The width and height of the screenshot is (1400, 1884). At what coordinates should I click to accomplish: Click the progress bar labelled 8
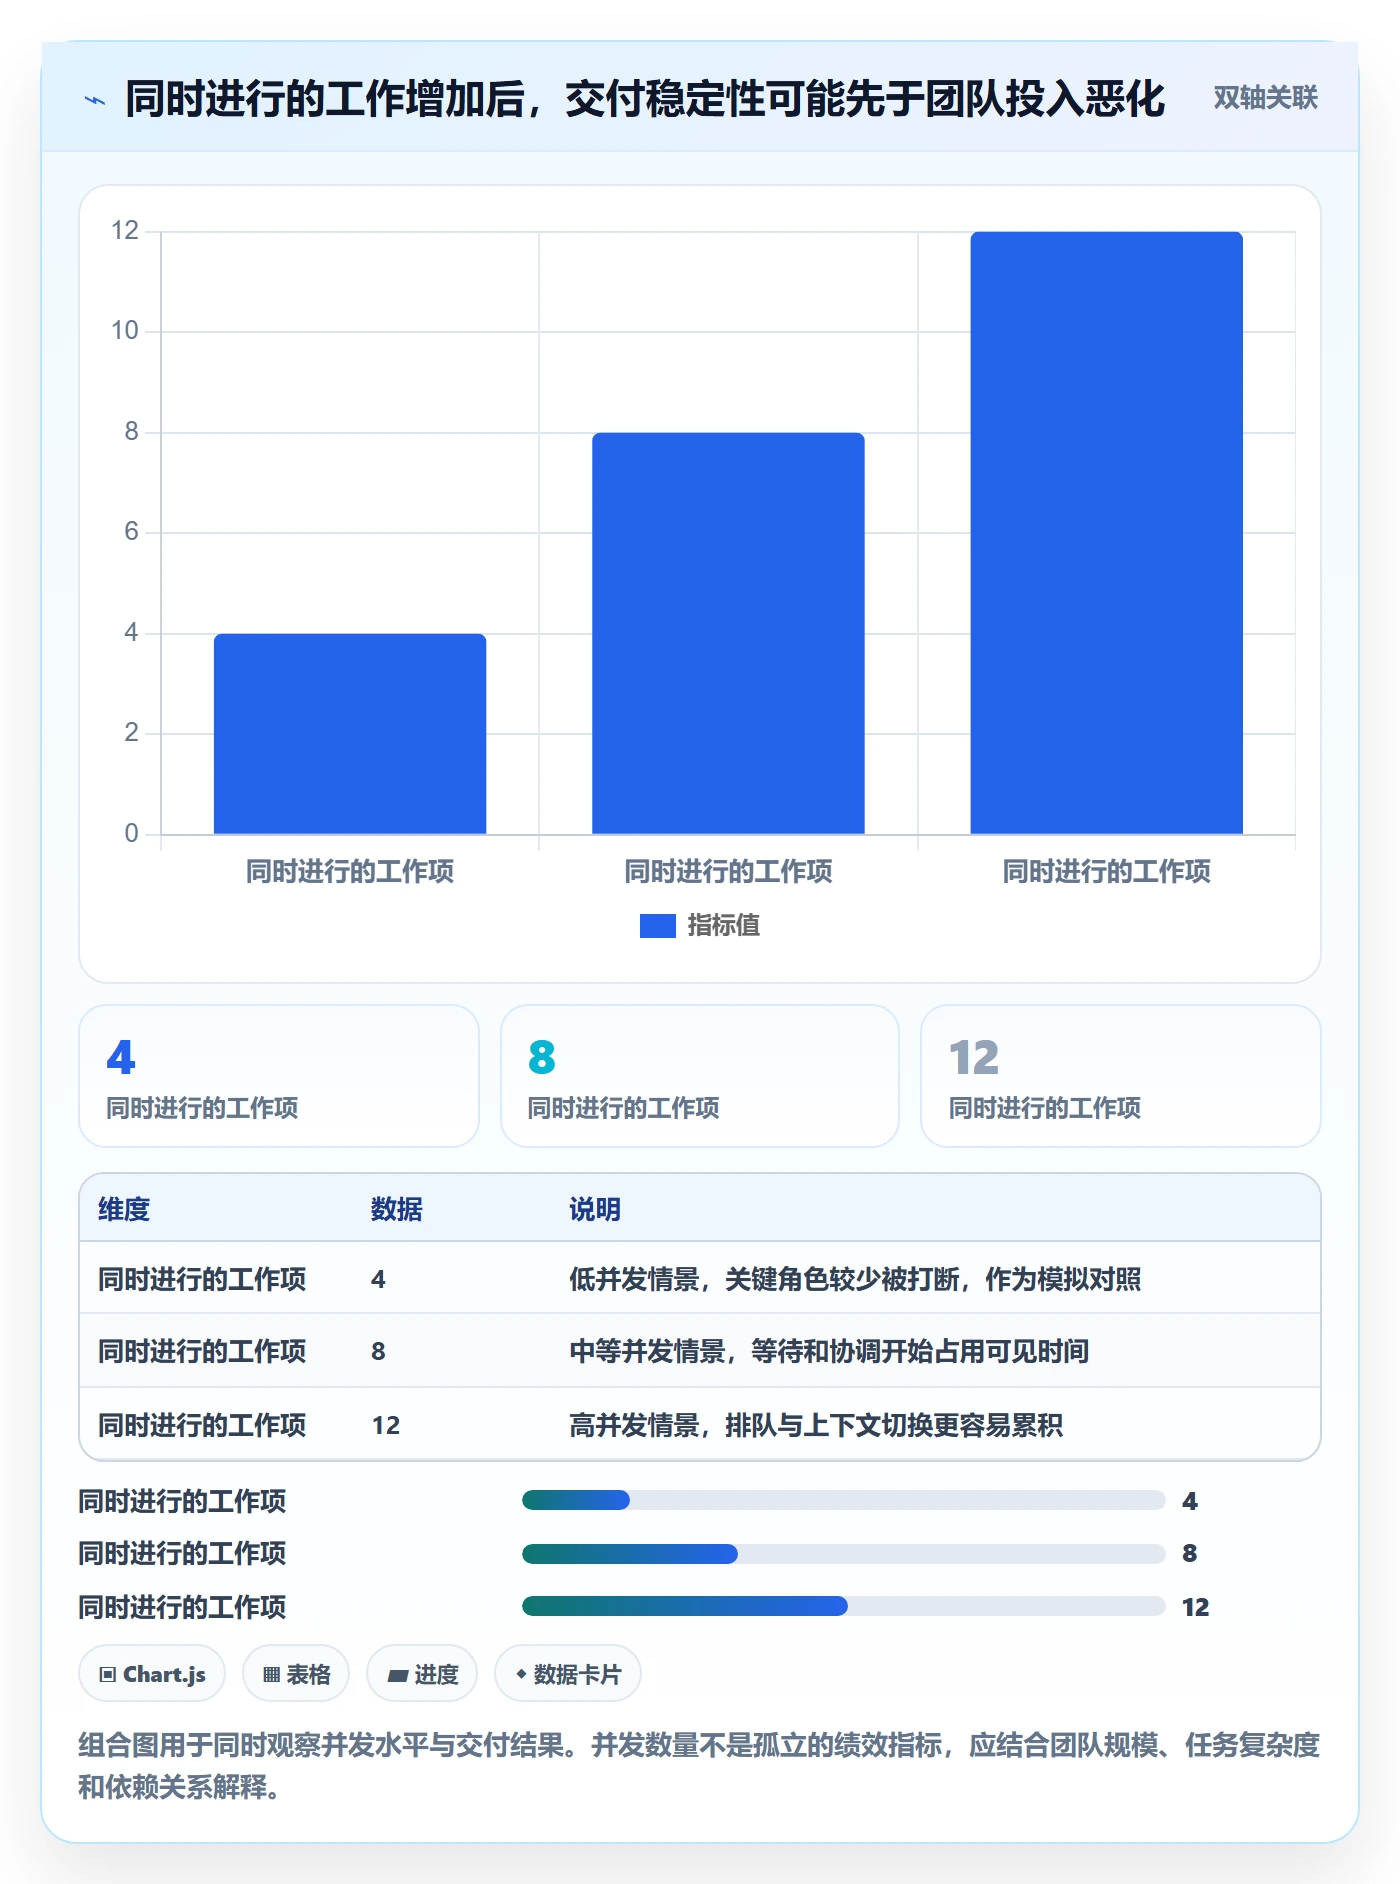[843, 1553]
